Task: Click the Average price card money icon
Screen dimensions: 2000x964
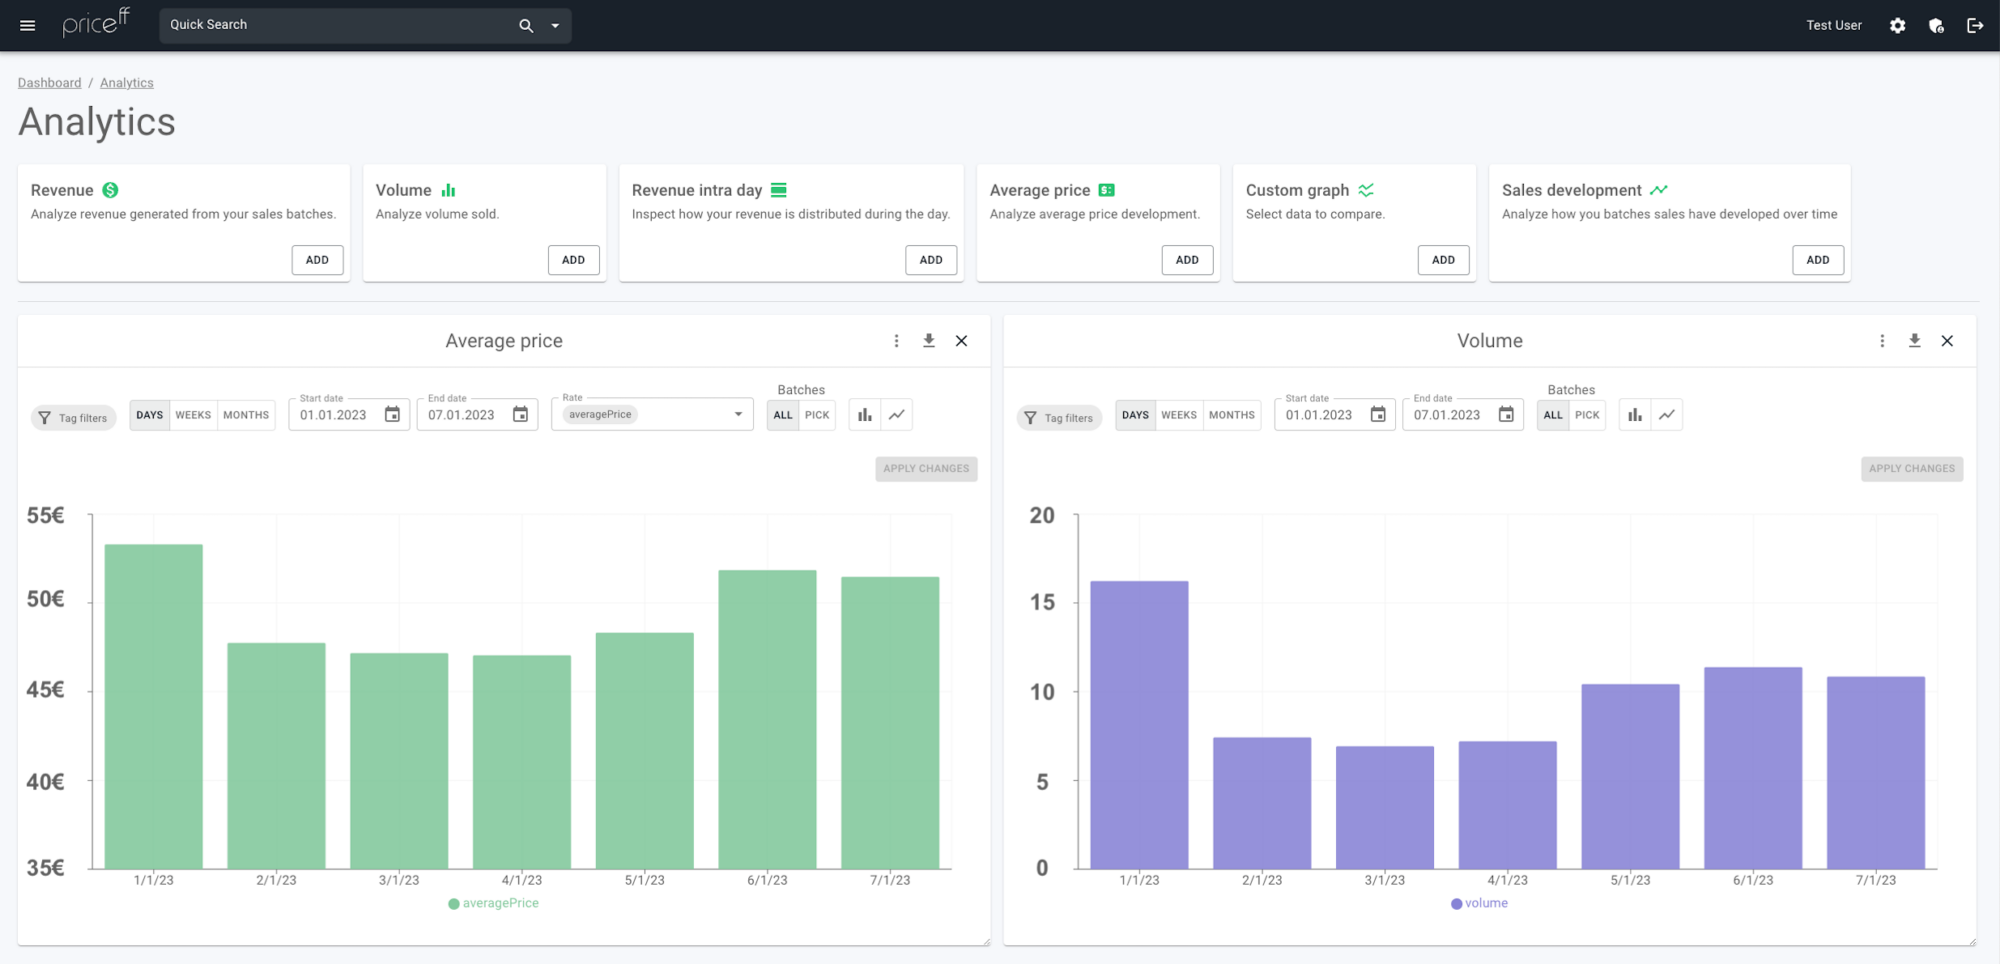Action: click(1107, 190)
